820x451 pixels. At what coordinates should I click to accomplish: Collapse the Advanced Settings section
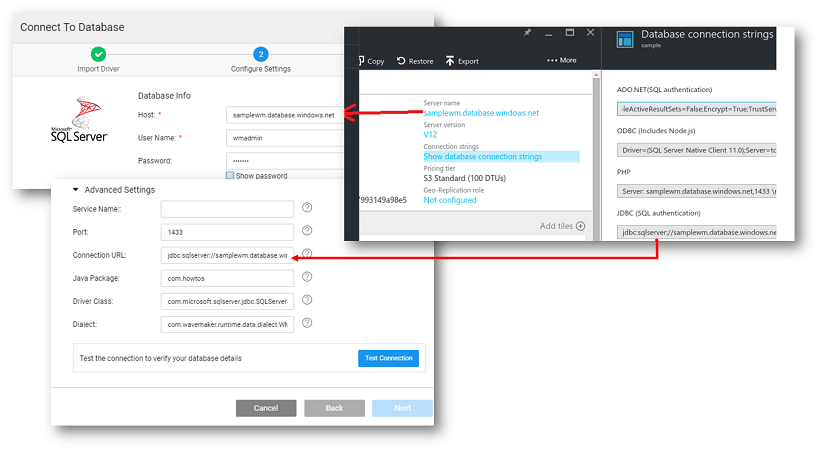75,190
